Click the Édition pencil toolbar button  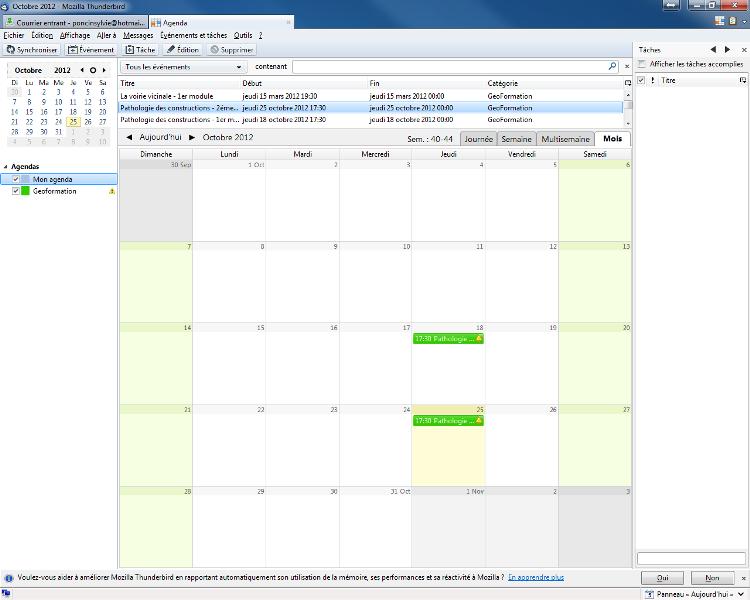[182, 50]
